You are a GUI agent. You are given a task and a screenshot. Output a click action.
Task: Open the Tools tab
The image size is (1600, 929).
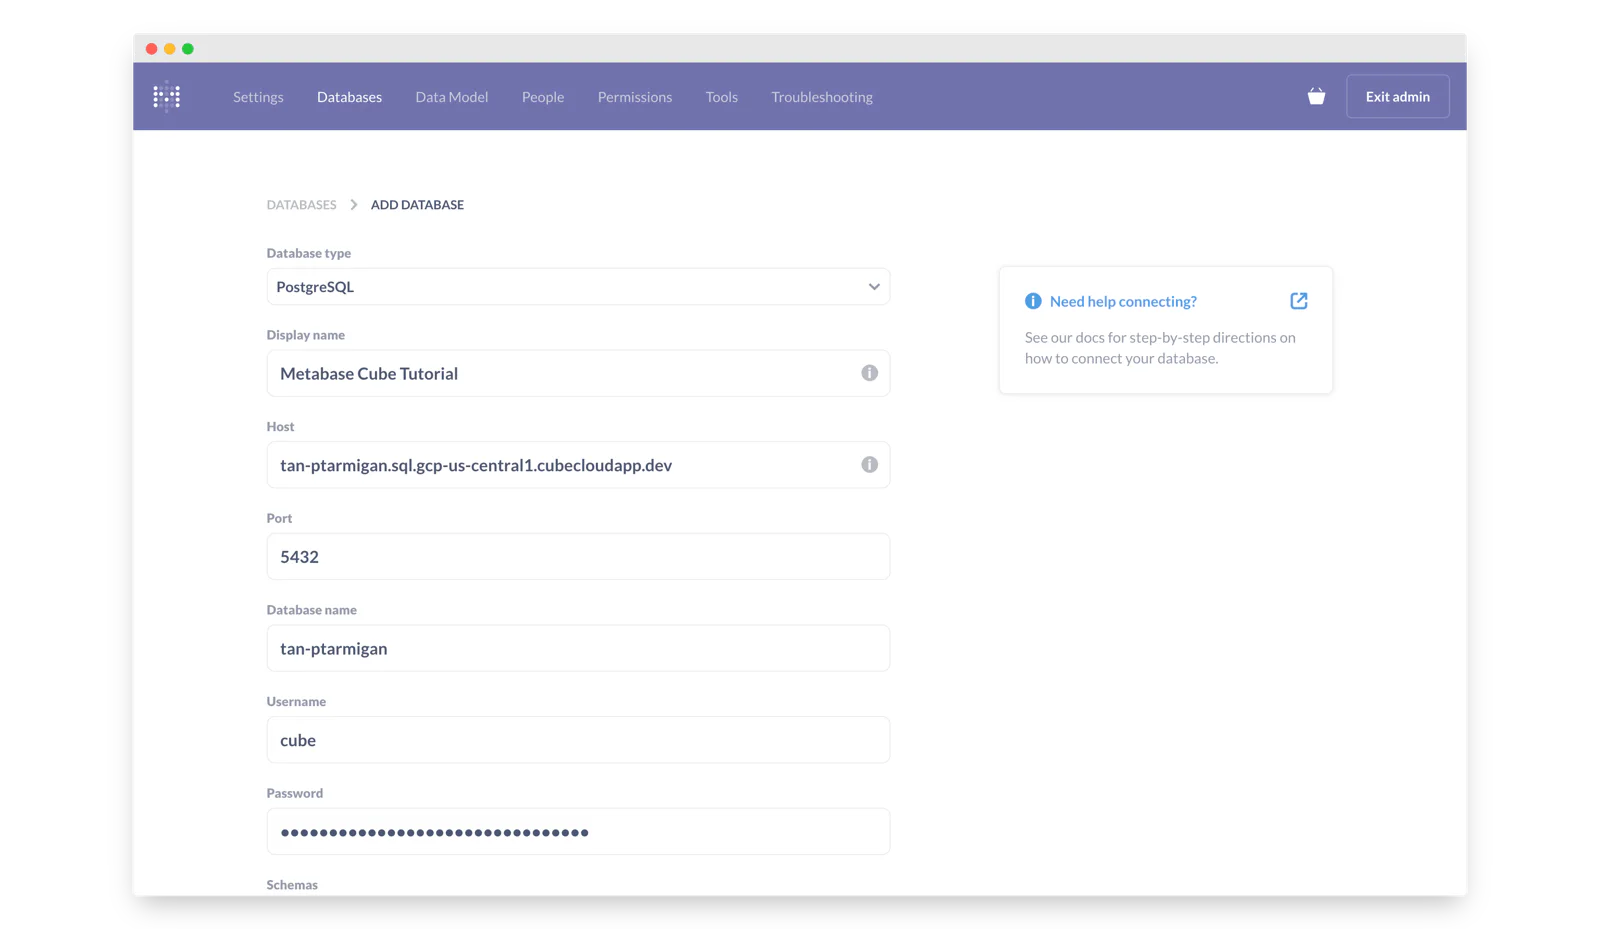721,97
